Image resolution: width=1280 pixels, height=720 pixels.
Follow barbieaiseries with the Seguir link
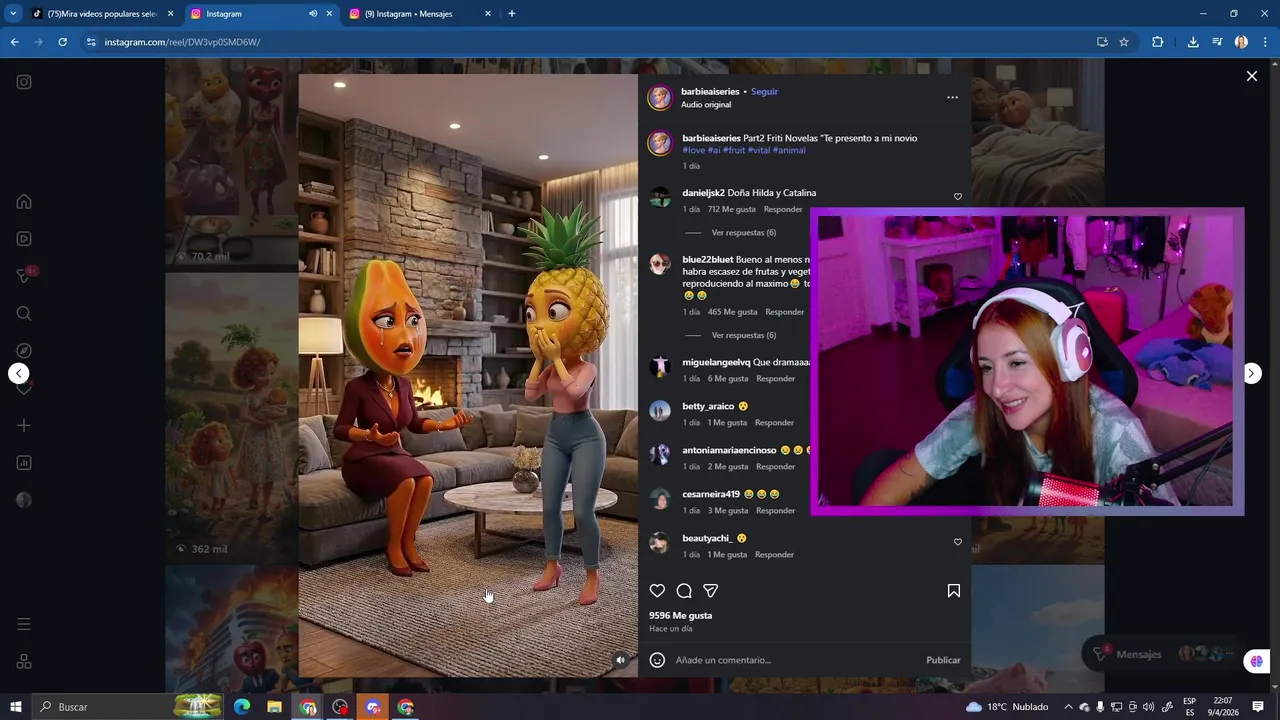(764, 92)
